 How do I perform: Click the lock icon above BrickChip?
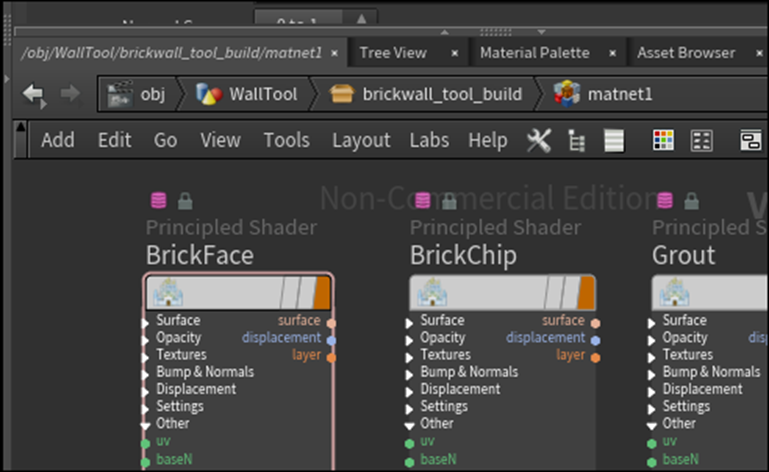449,201
